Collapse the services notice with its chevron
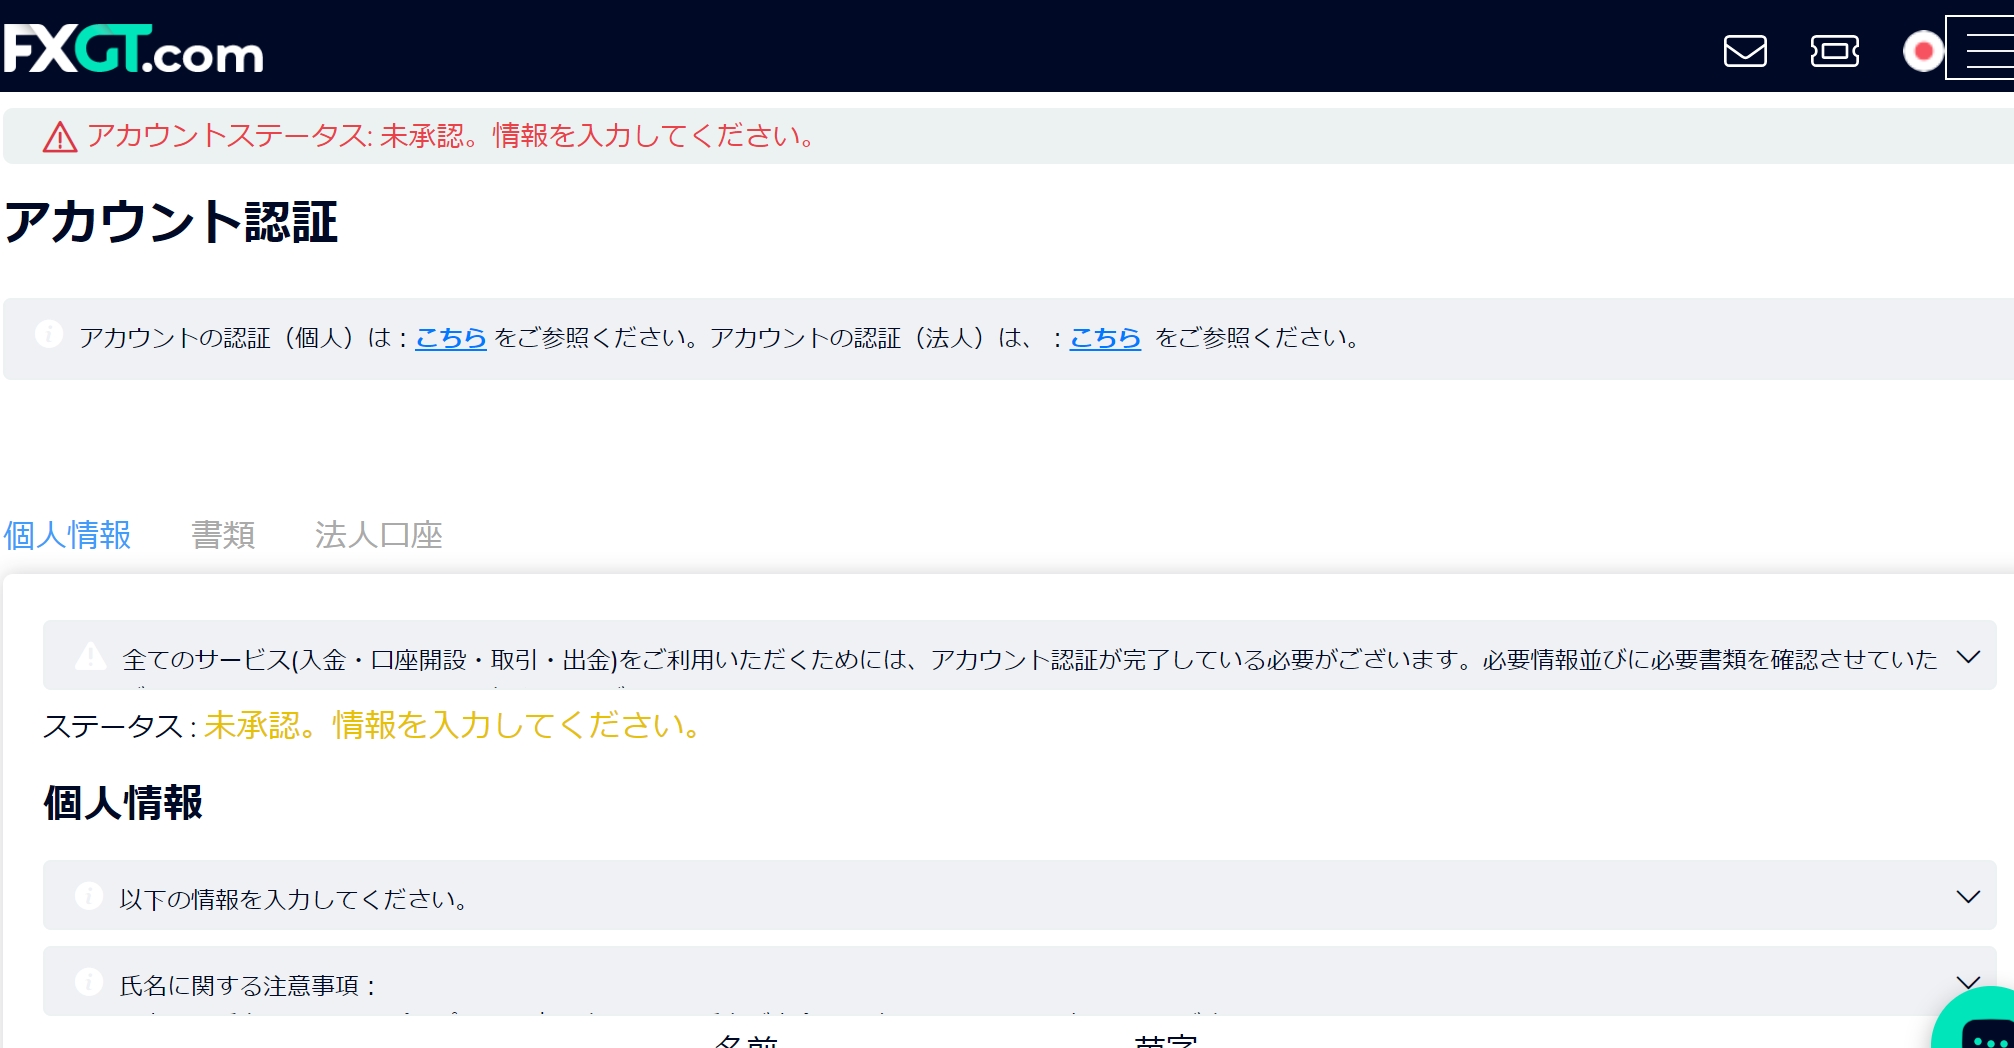The image size is (2014, 1048). click(1969, 655)
